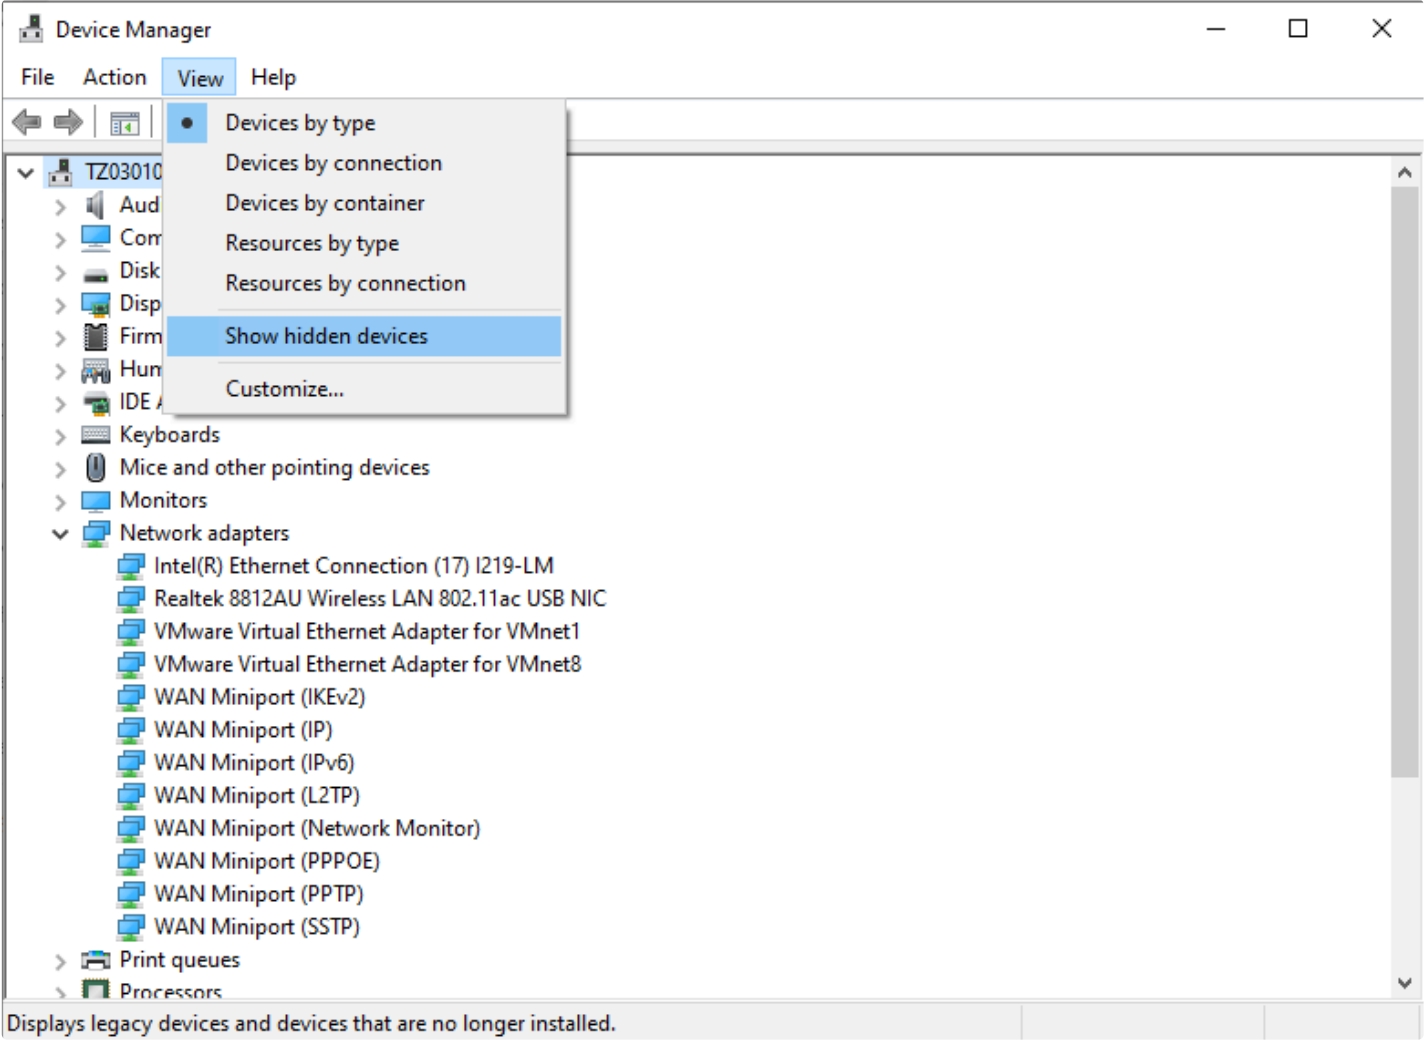Expand the Print queues node
This screenshot has width=1425, height=1045.
click(x=60, y=961)
